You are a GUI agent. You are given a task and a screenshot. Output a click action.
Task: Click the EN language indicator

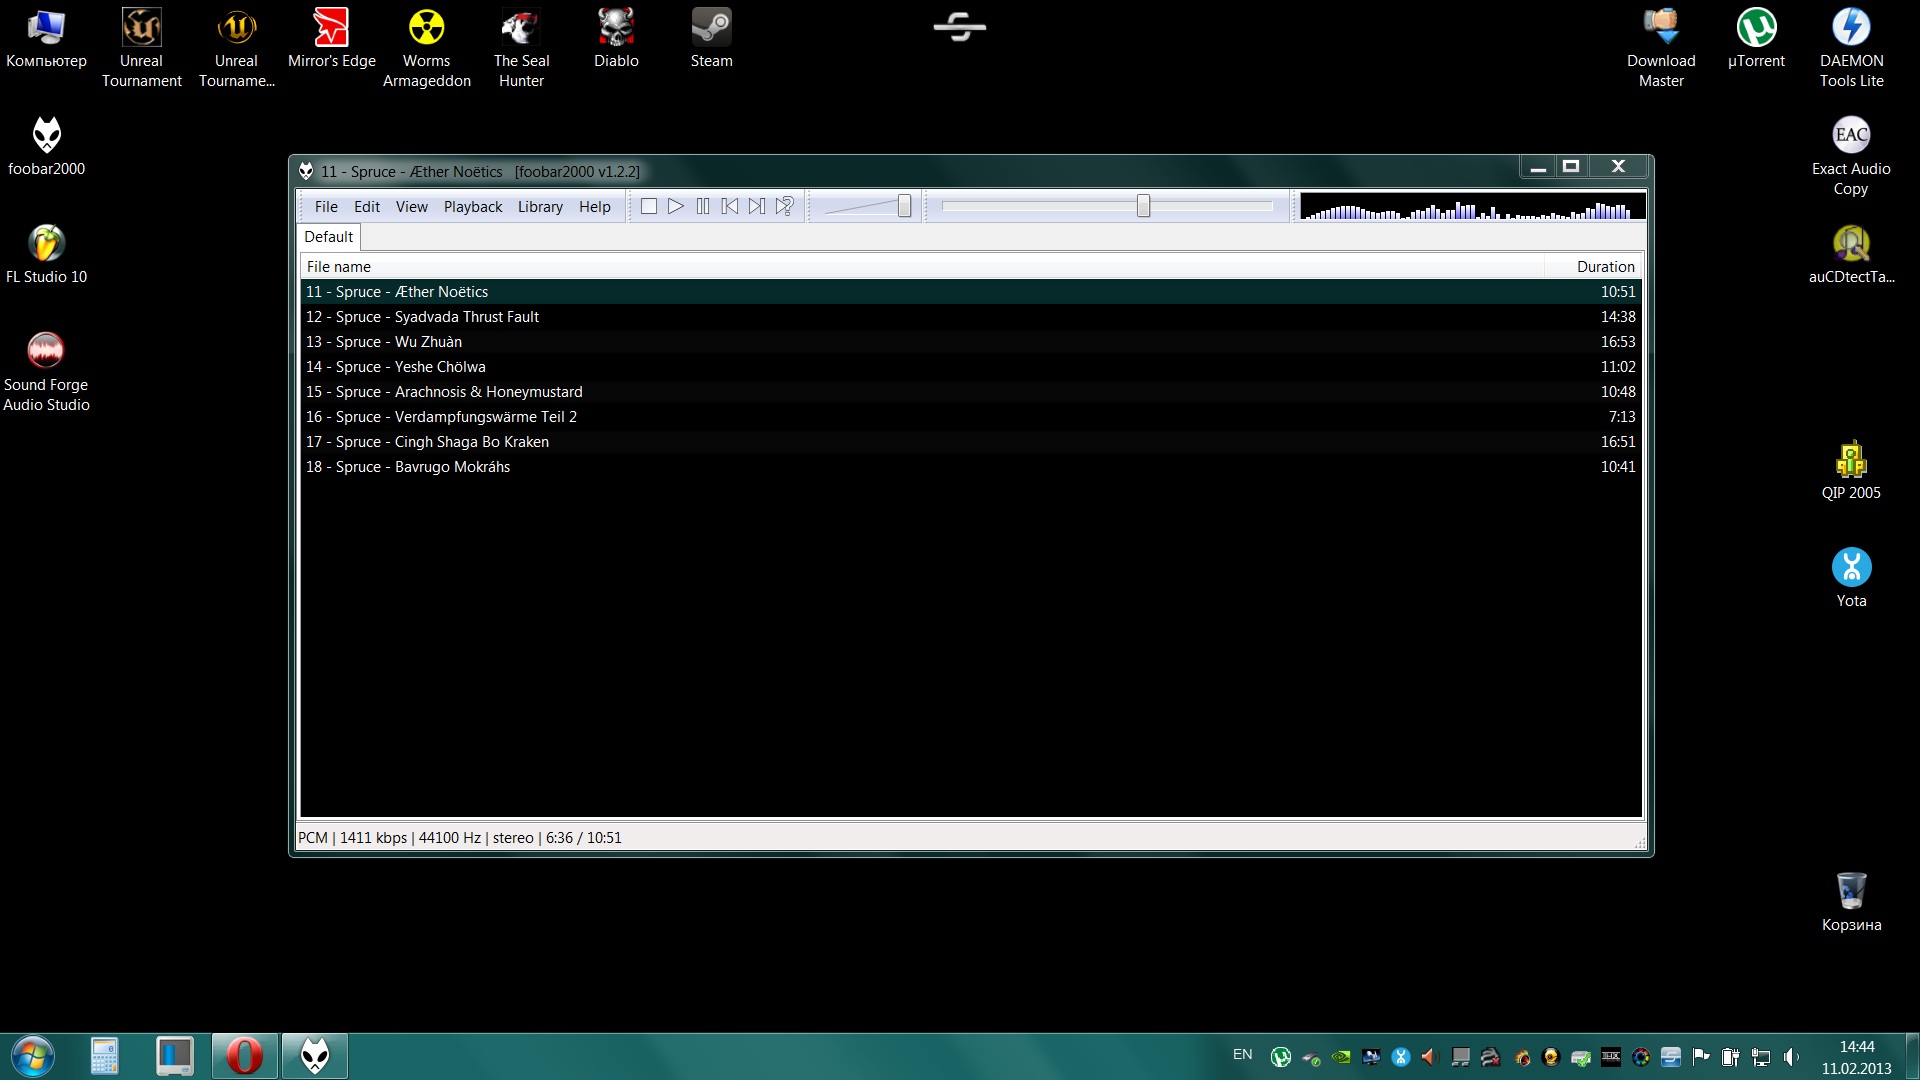pyautogui.click(x=1242, y=1055)
